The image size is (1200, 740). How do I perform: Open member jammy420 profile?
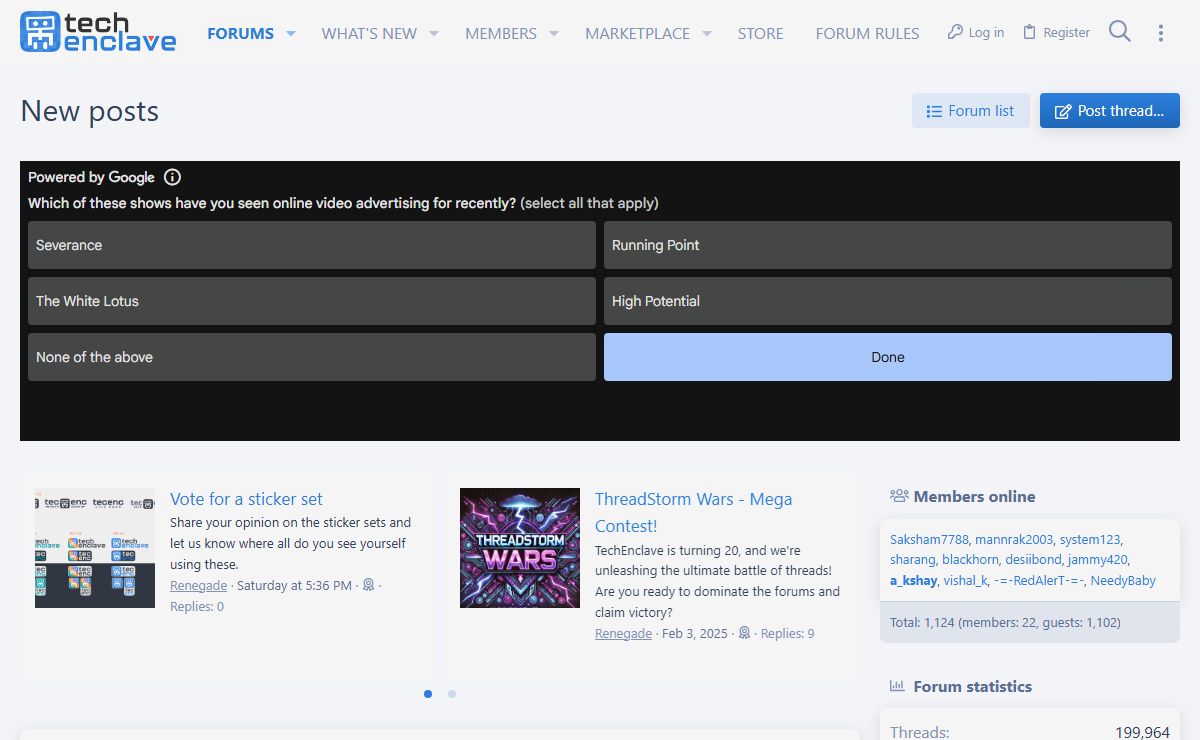1098,560
